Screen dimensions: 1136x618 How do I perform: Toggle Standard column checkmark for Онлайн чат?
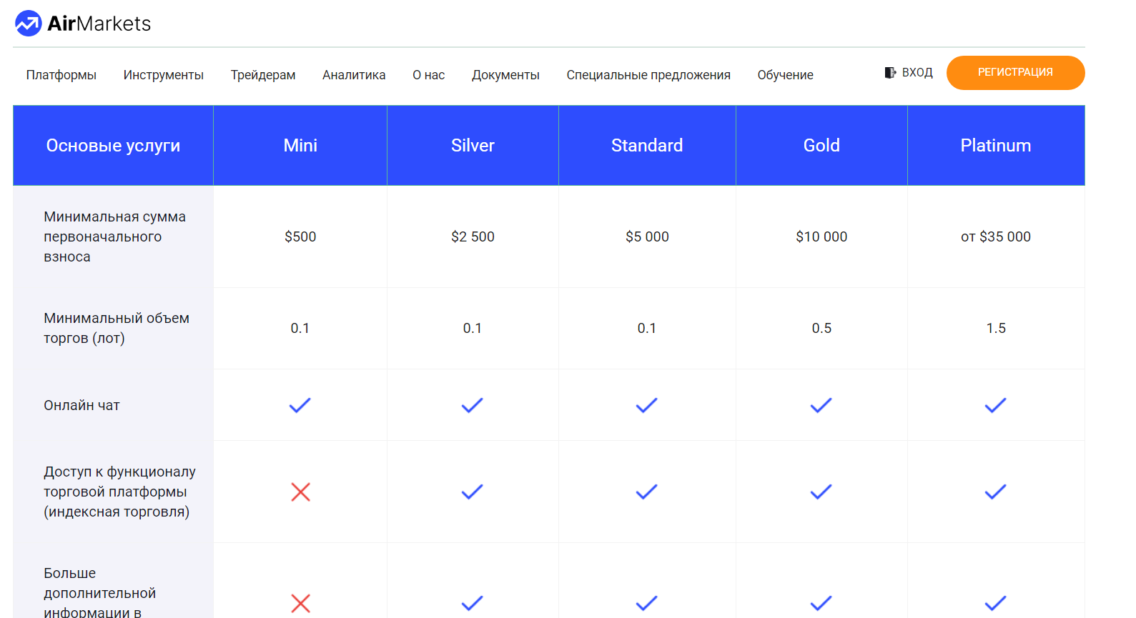click(x=646, y=405)
